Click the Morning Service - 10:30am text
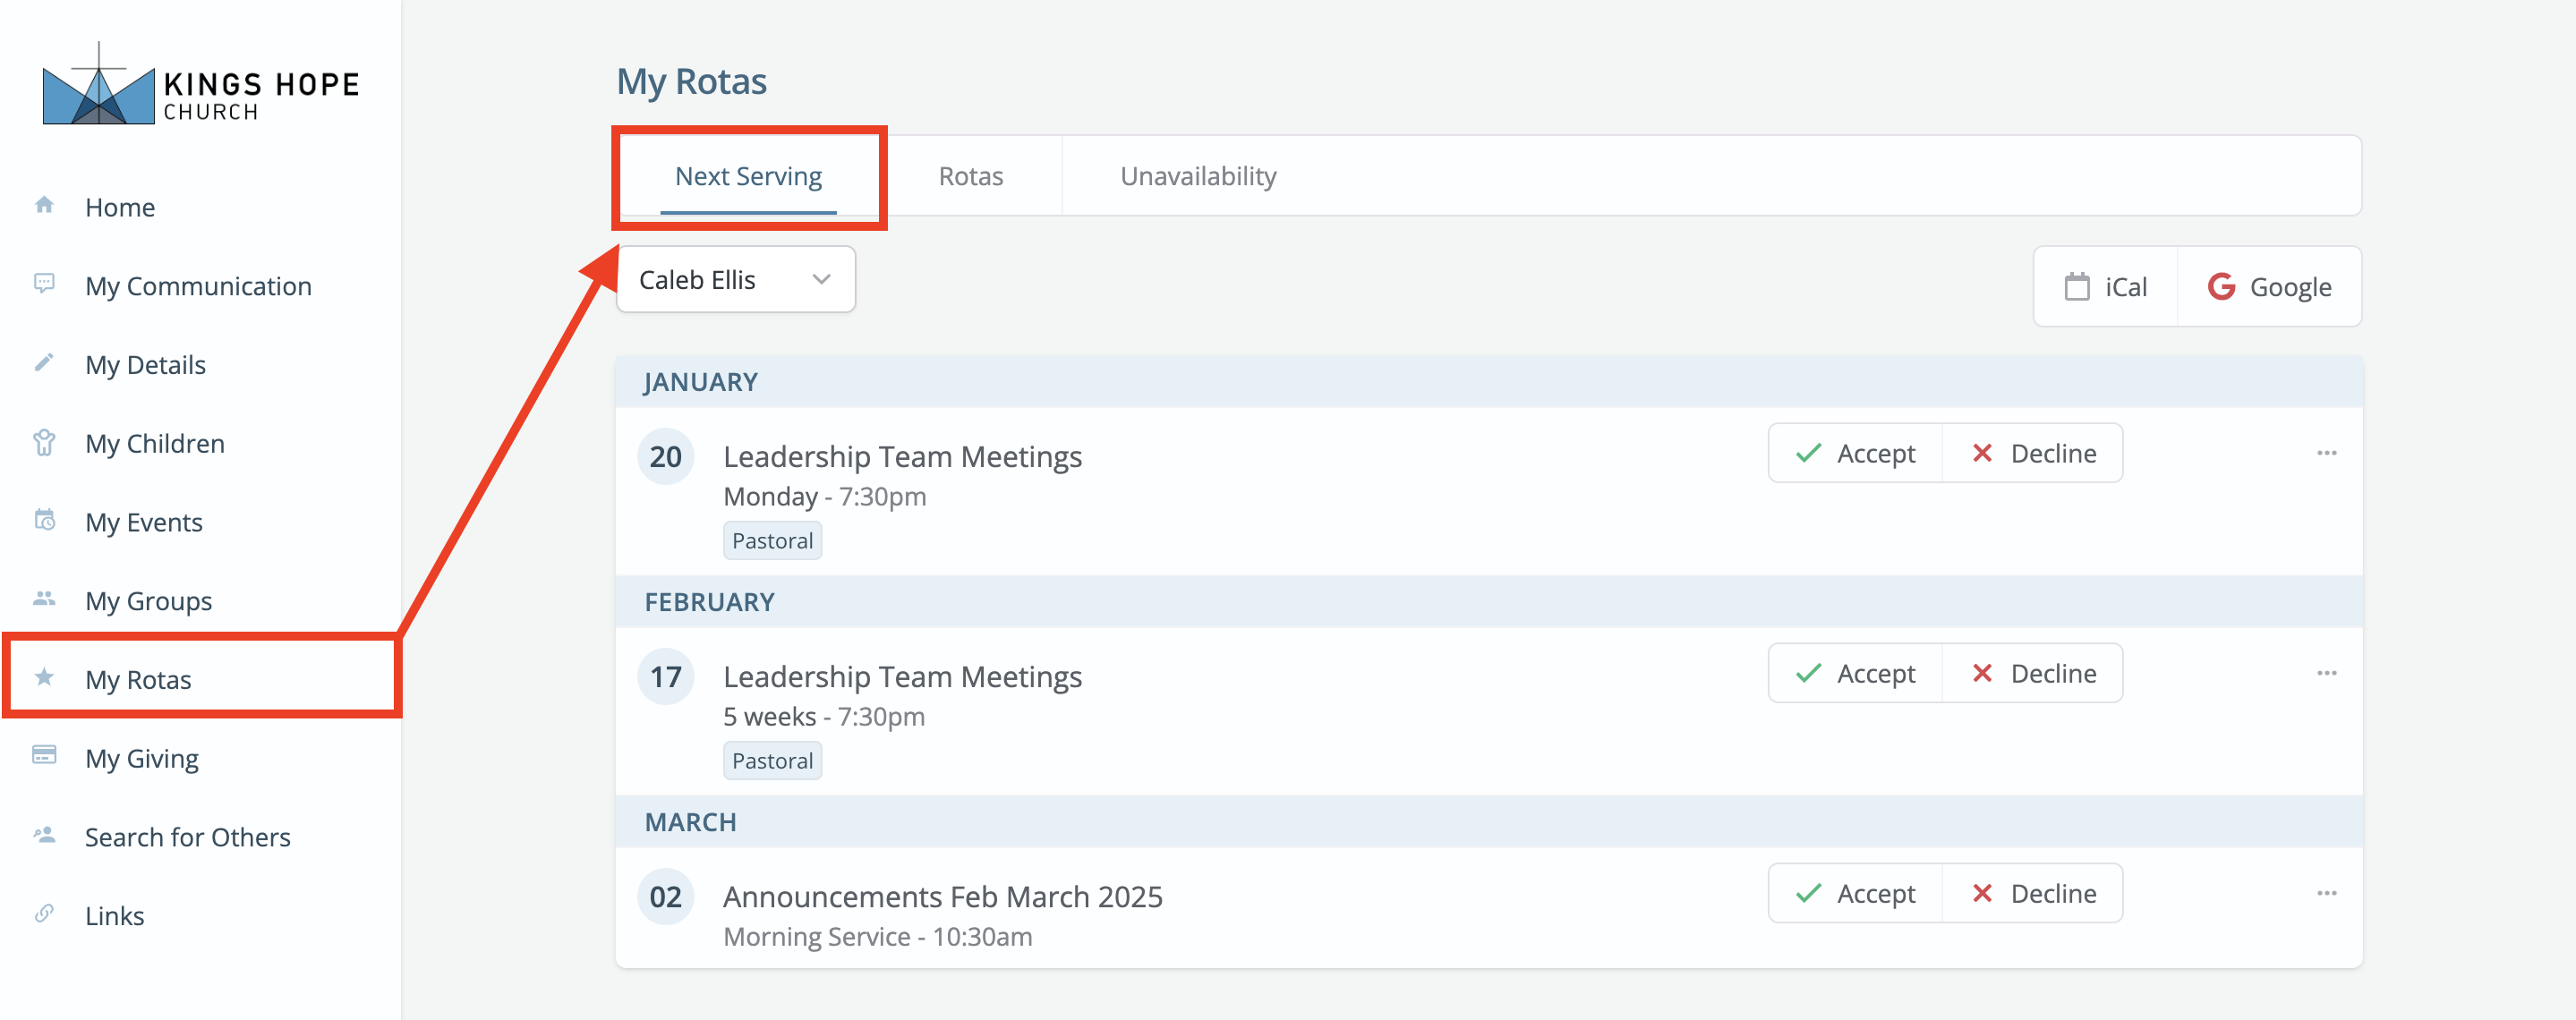This screenshot has width=2576, height=1020. tap(877, 937)
